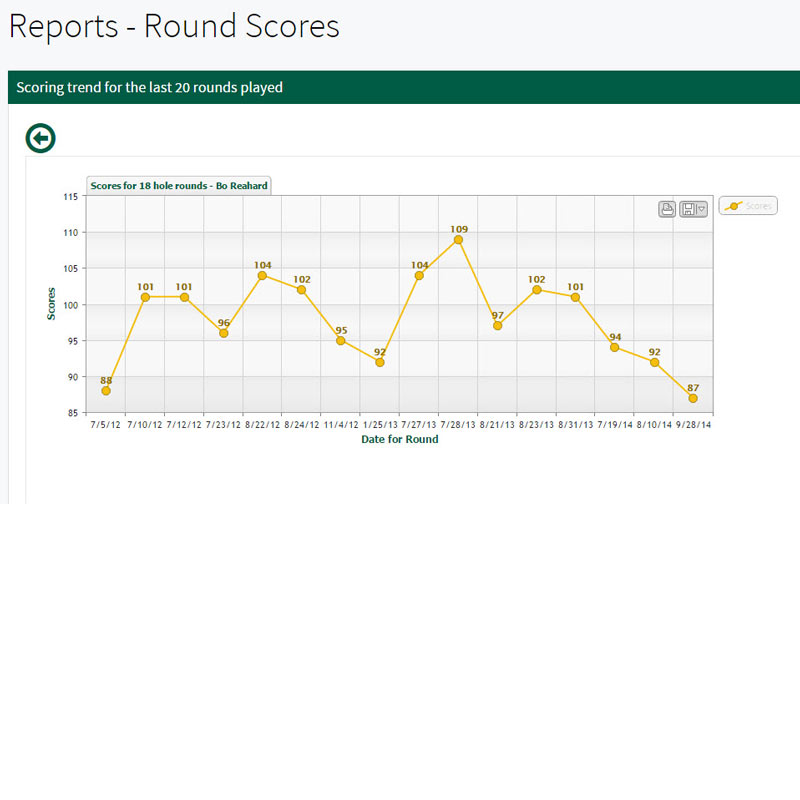
Task: Click the 94 data point on 7/19/14
Action: tap(615, 347)
